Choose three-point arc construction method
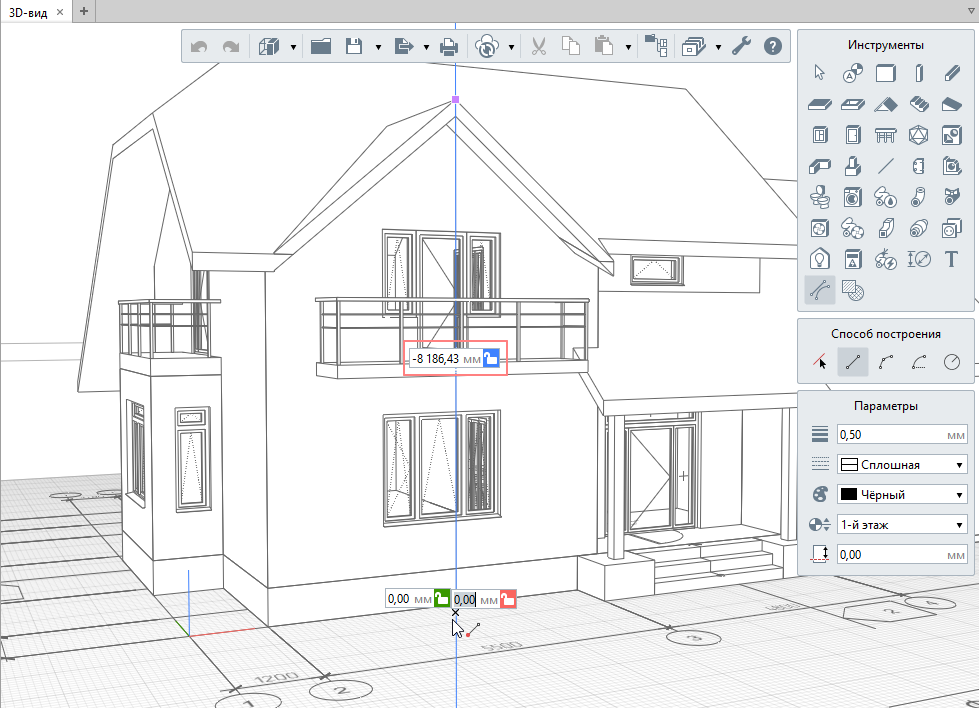 click(x=886, y=362)
